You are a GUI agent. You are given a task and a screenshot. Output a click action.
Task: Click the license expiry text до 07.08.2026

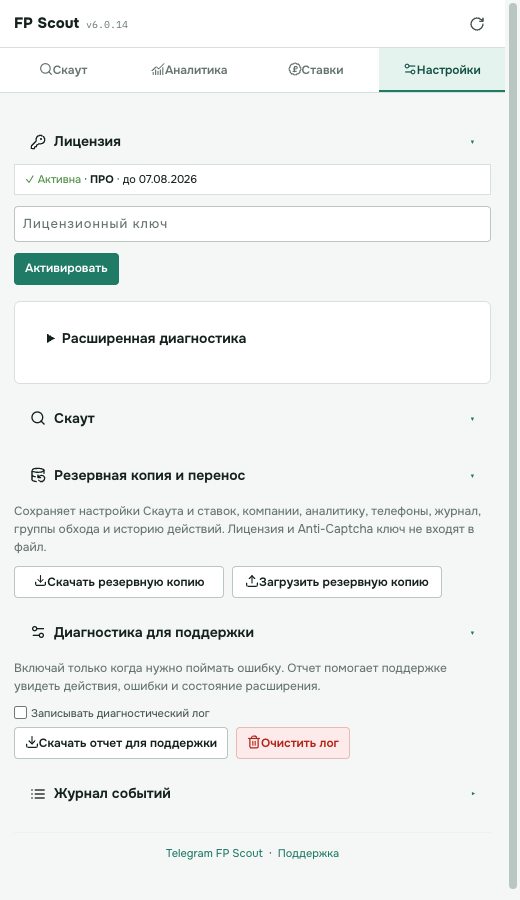[x=160, y=180]
